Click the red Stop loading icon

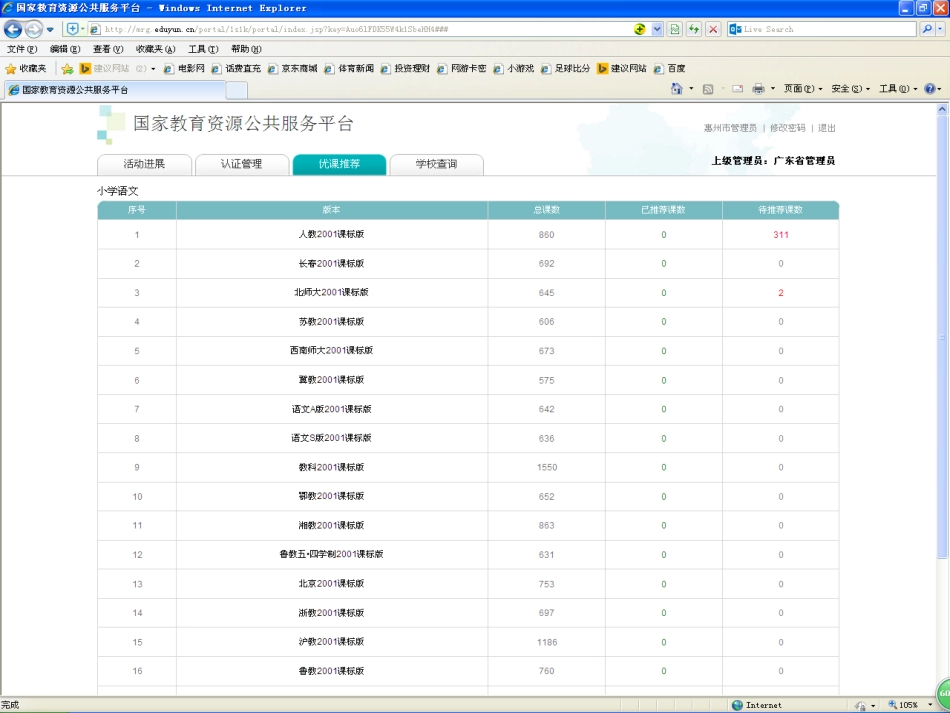click(713, 29)
